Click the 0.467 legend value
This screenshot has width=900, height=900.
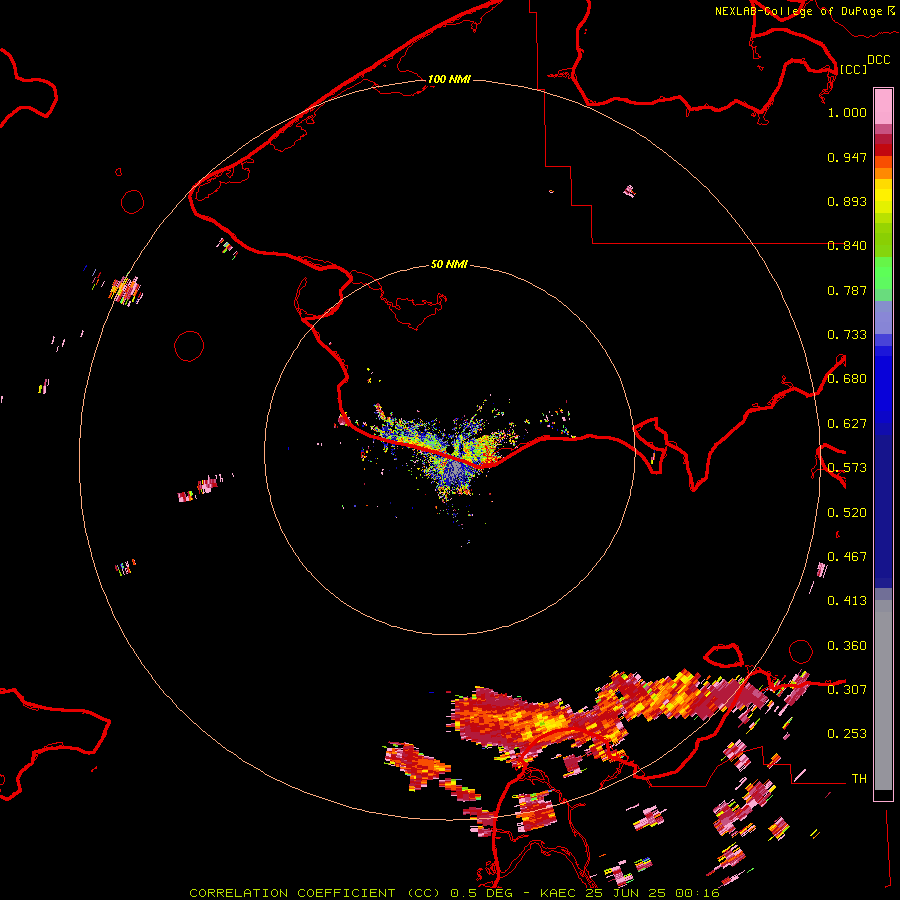(x=847, y=557)
